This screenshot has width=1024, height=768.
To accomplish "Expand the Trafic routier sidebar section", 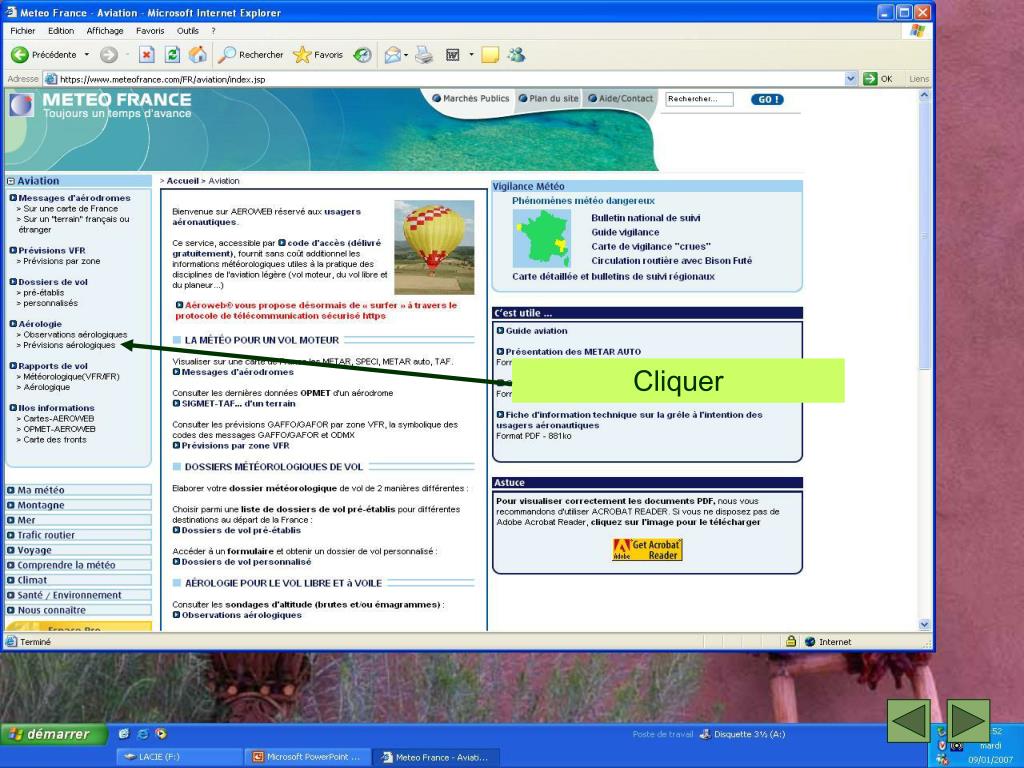I will 78,535.
